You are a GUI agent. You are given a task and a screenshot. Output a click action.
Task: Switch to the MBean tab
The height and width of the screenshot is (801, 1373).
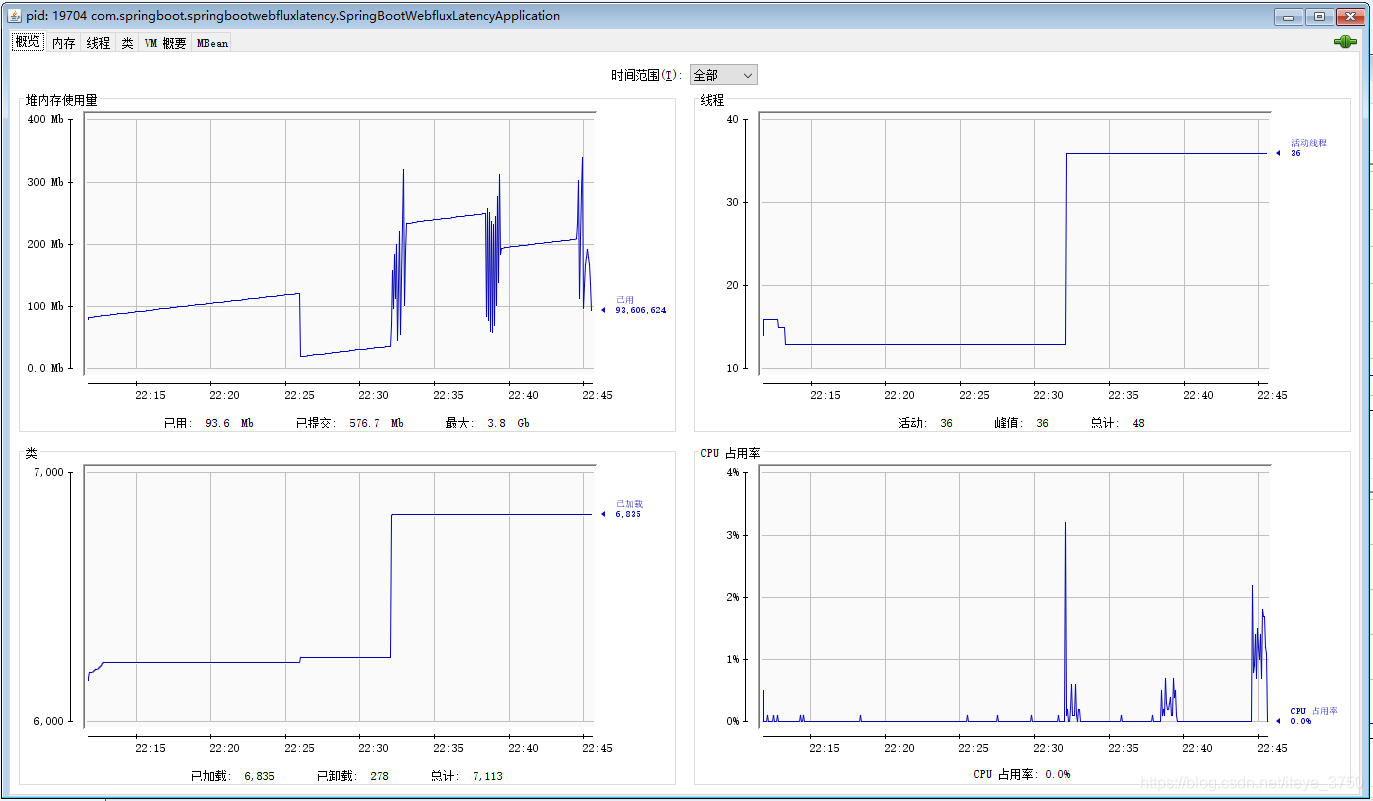point(212,43)
